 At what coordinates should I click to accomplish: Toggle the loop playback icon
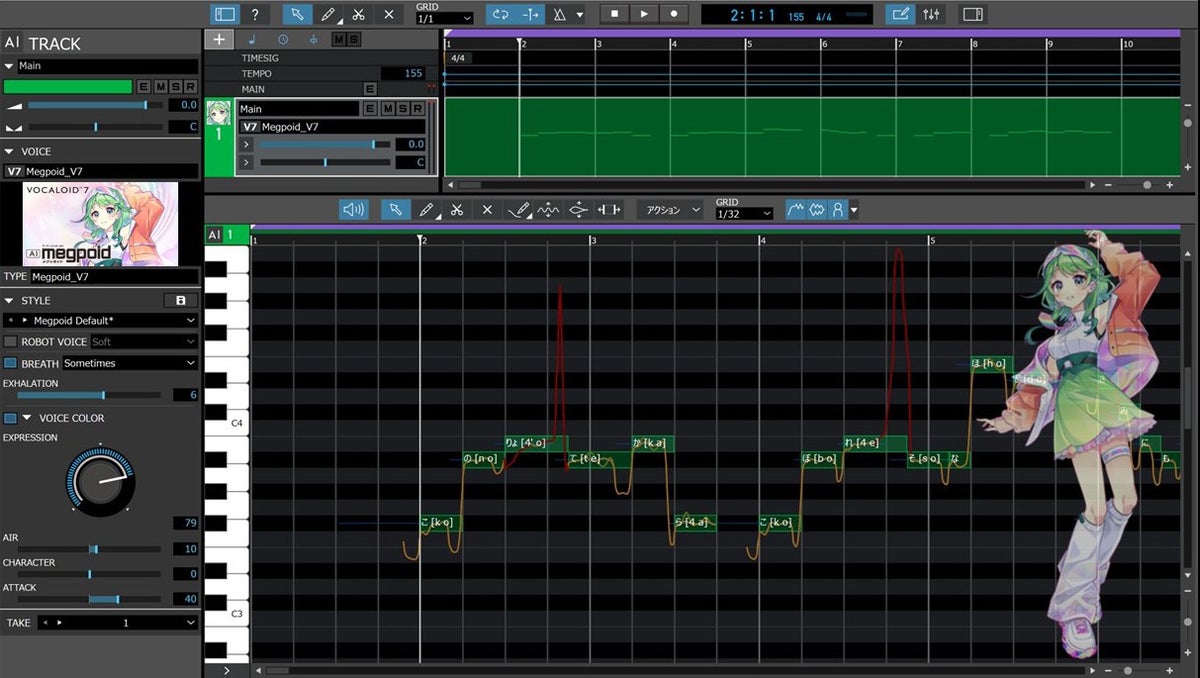pyautogui.click(x=499, y=14)
